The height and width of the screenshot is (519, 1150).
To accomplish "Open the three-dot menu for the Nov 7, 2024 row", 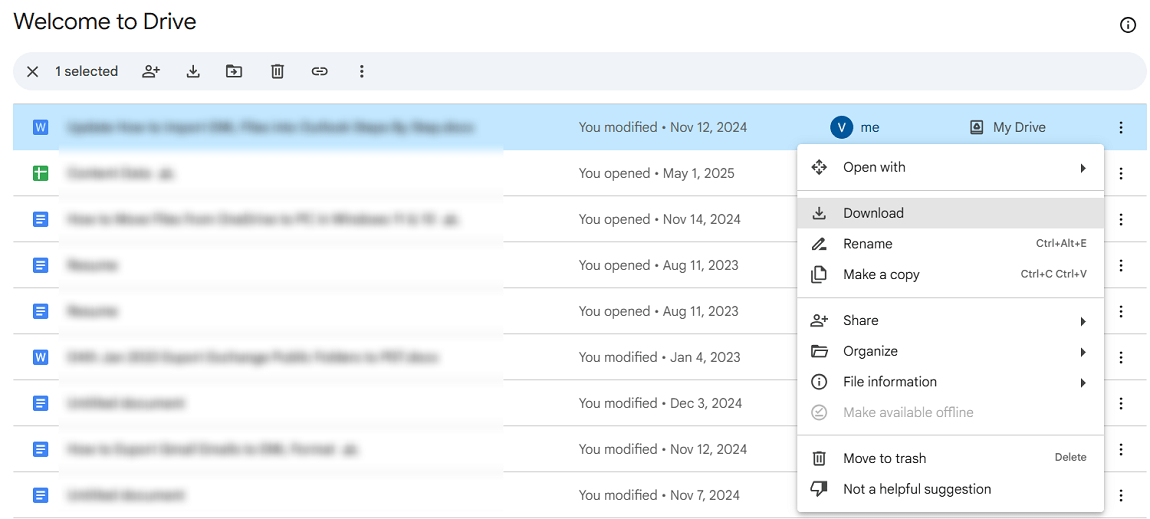I will (x=1121, y=496).
